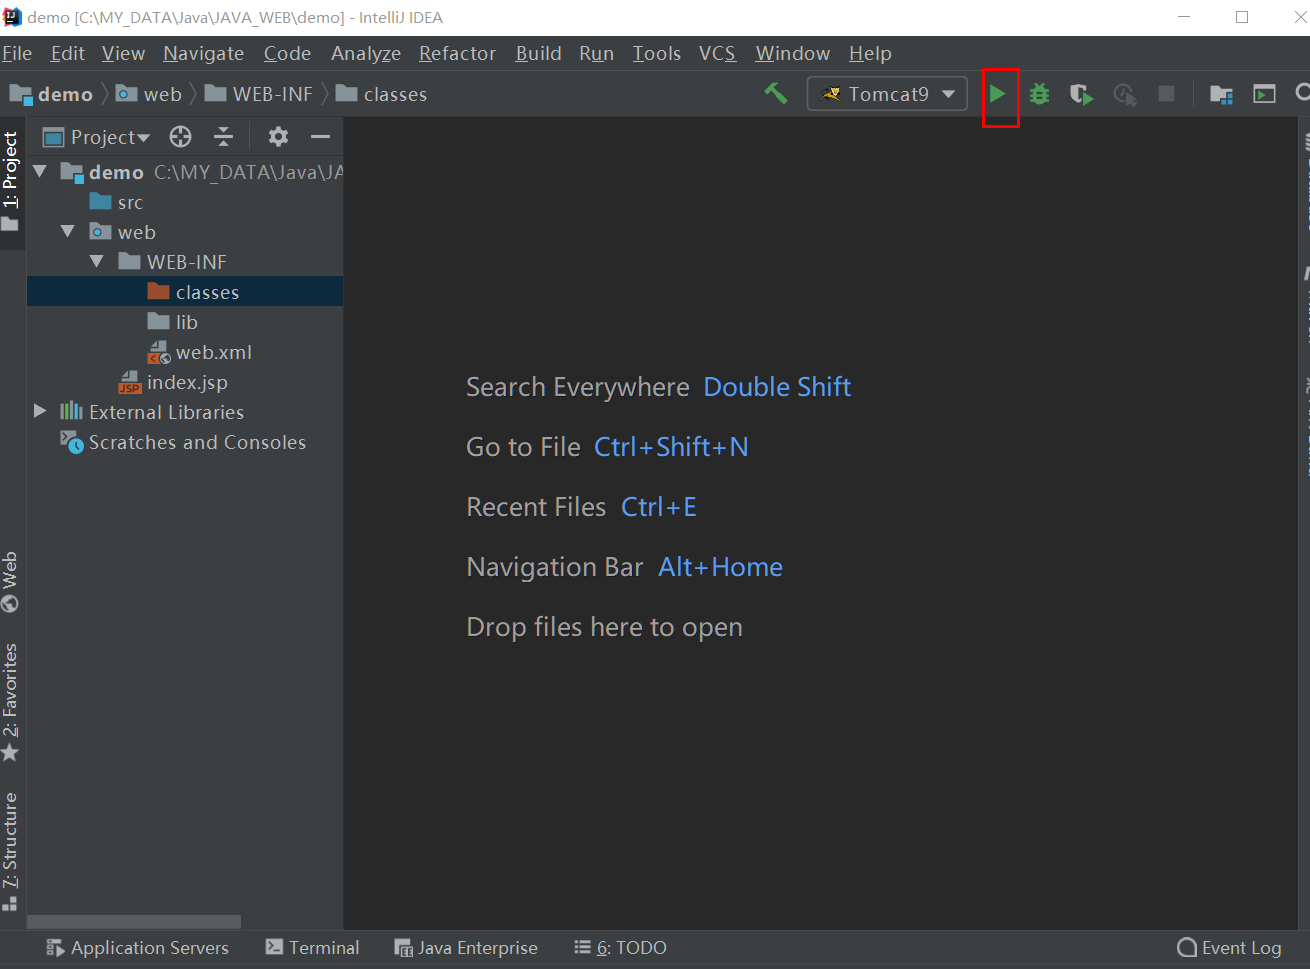The width and height of the screenshot is (1310, 969).
Task: Collapse the WEB-INF folder node
Action: point(97,261)
